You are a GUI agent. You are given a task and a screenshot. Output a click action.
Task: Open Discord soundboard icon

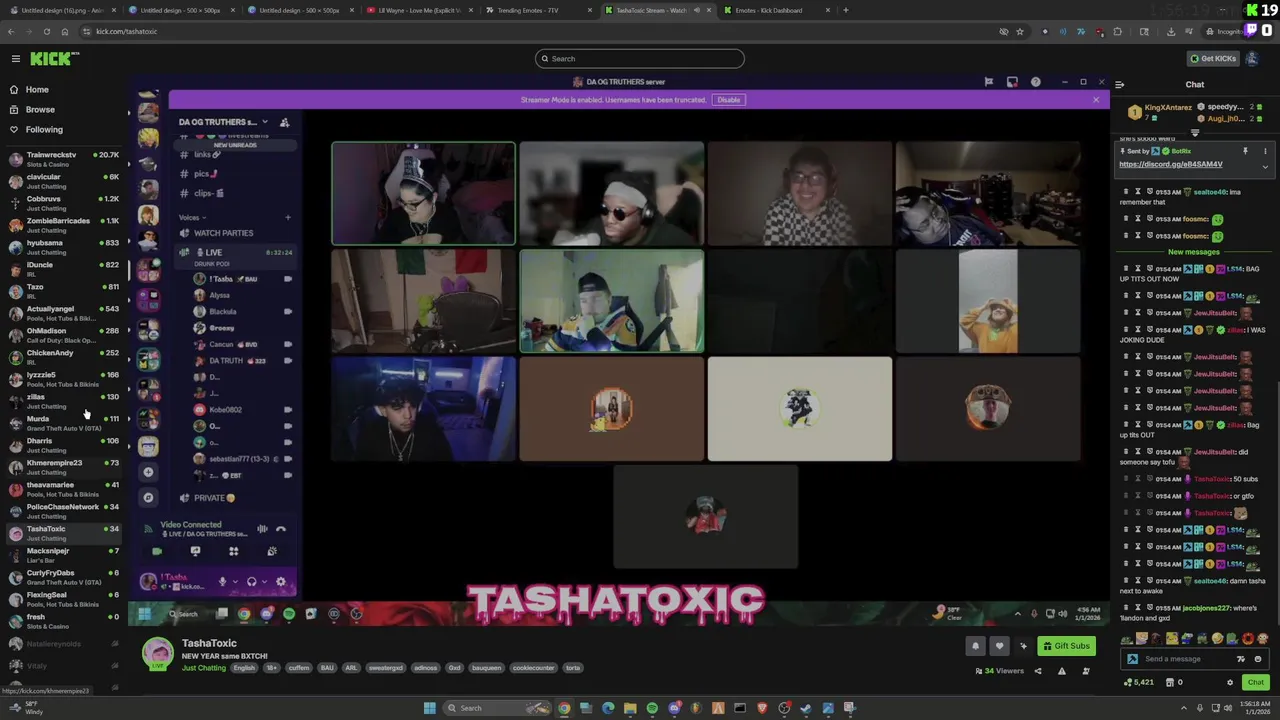272,551
